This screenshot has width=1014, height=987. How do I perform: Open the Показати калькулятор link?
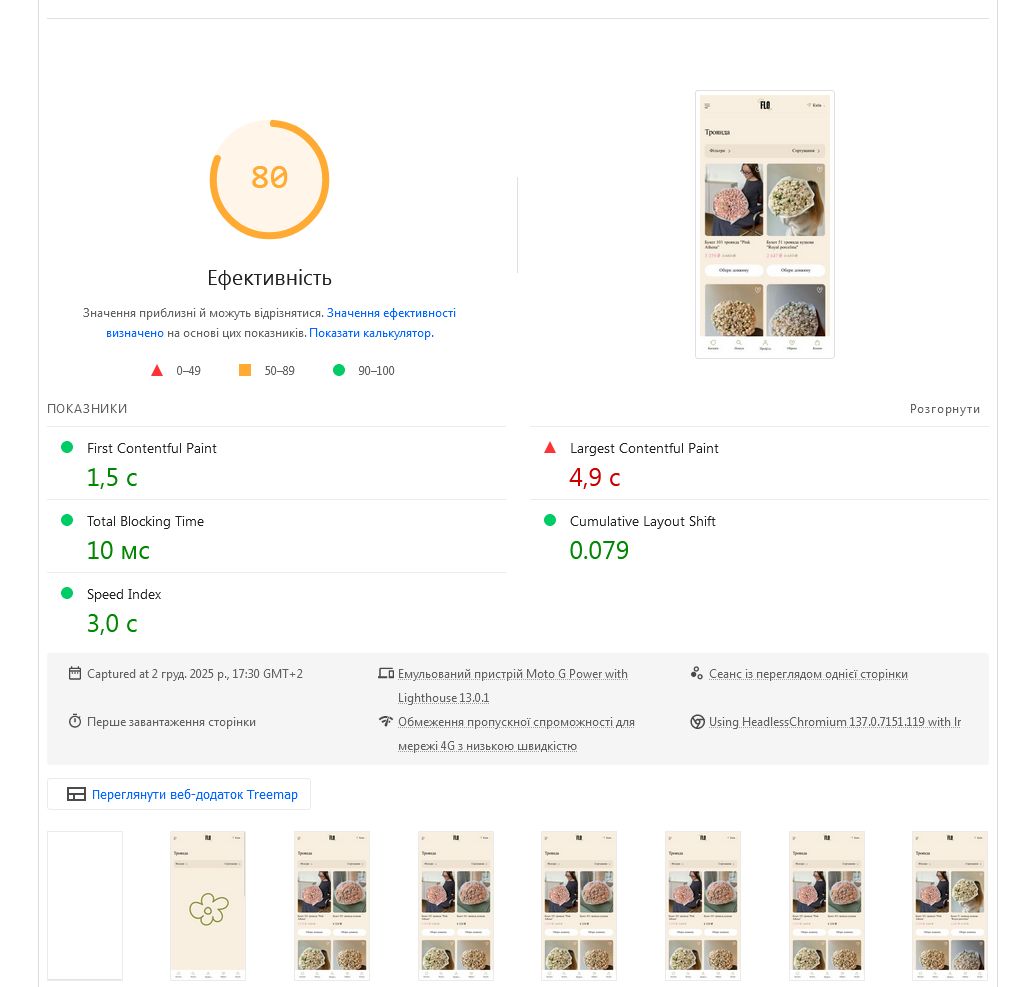370,333
